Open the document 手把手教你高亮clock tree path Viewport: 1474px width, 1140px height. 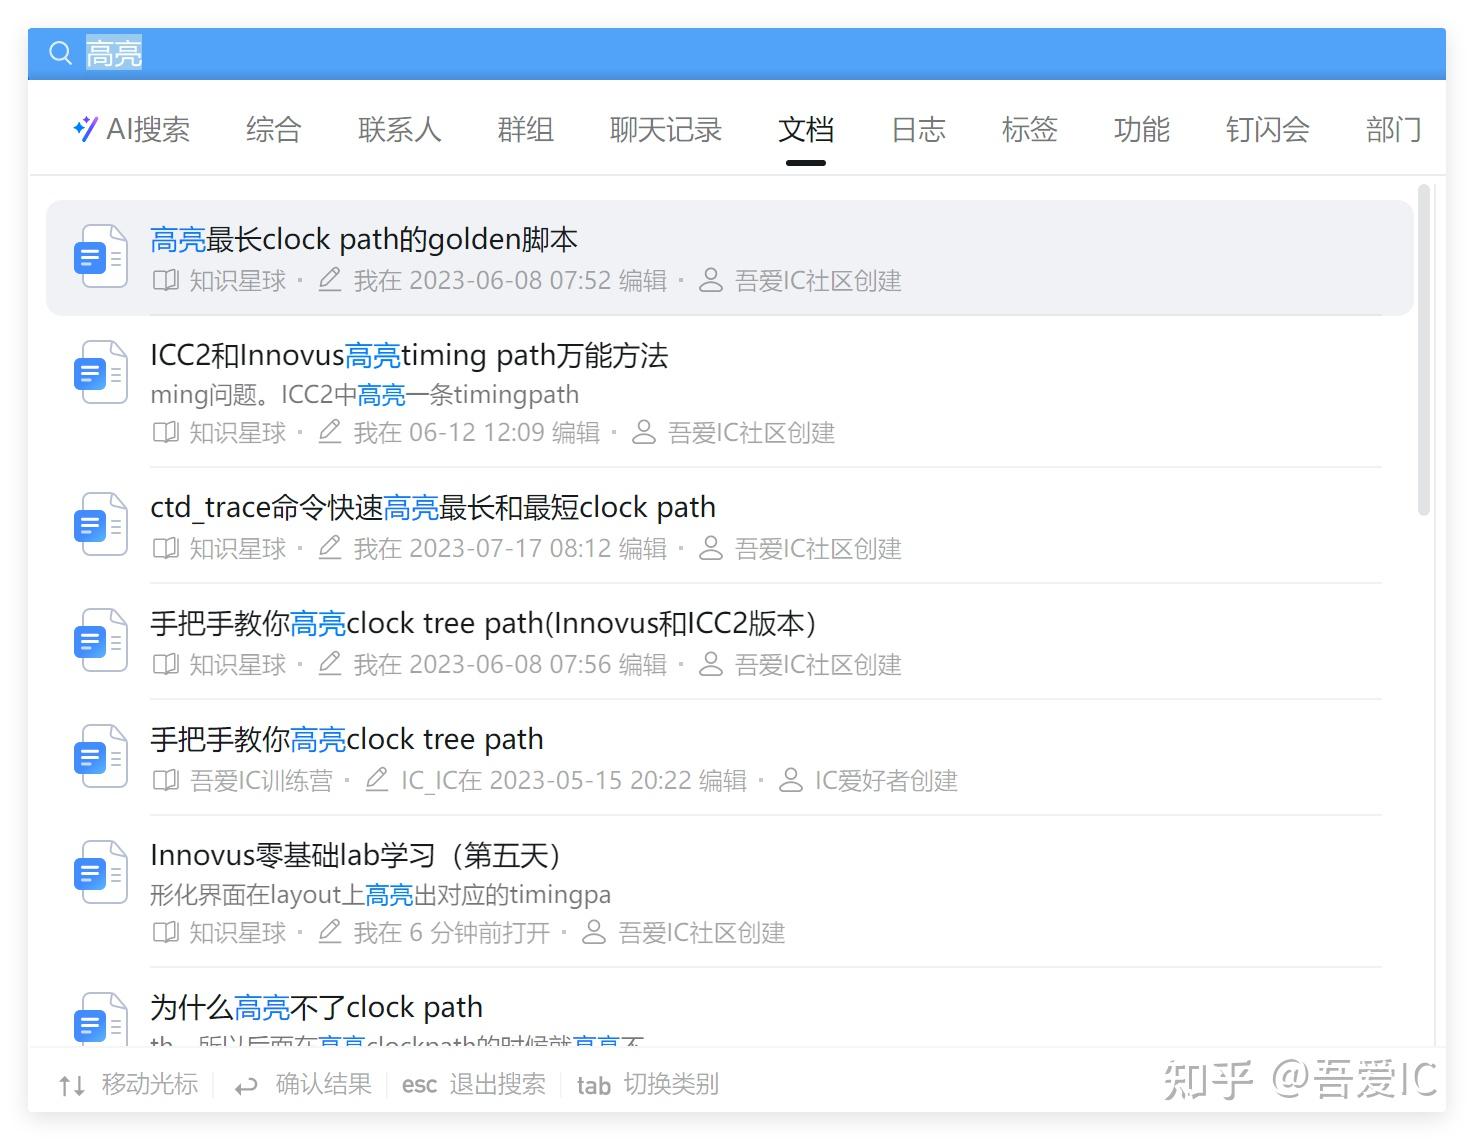346,738
